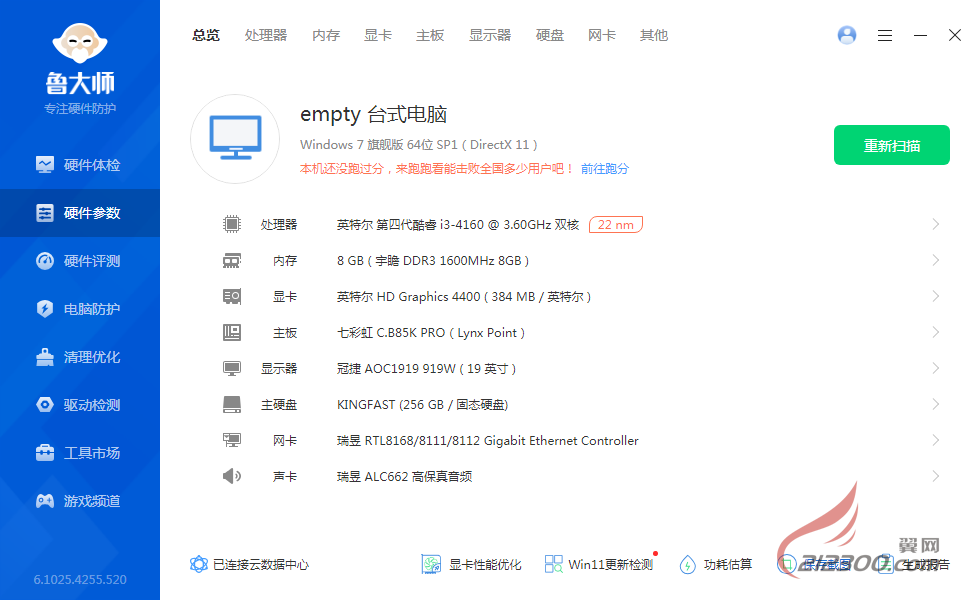Expand the 显示器 row chevron
Image resolution: width=980 pixels, height=600 pixels.
click(936, 368)
